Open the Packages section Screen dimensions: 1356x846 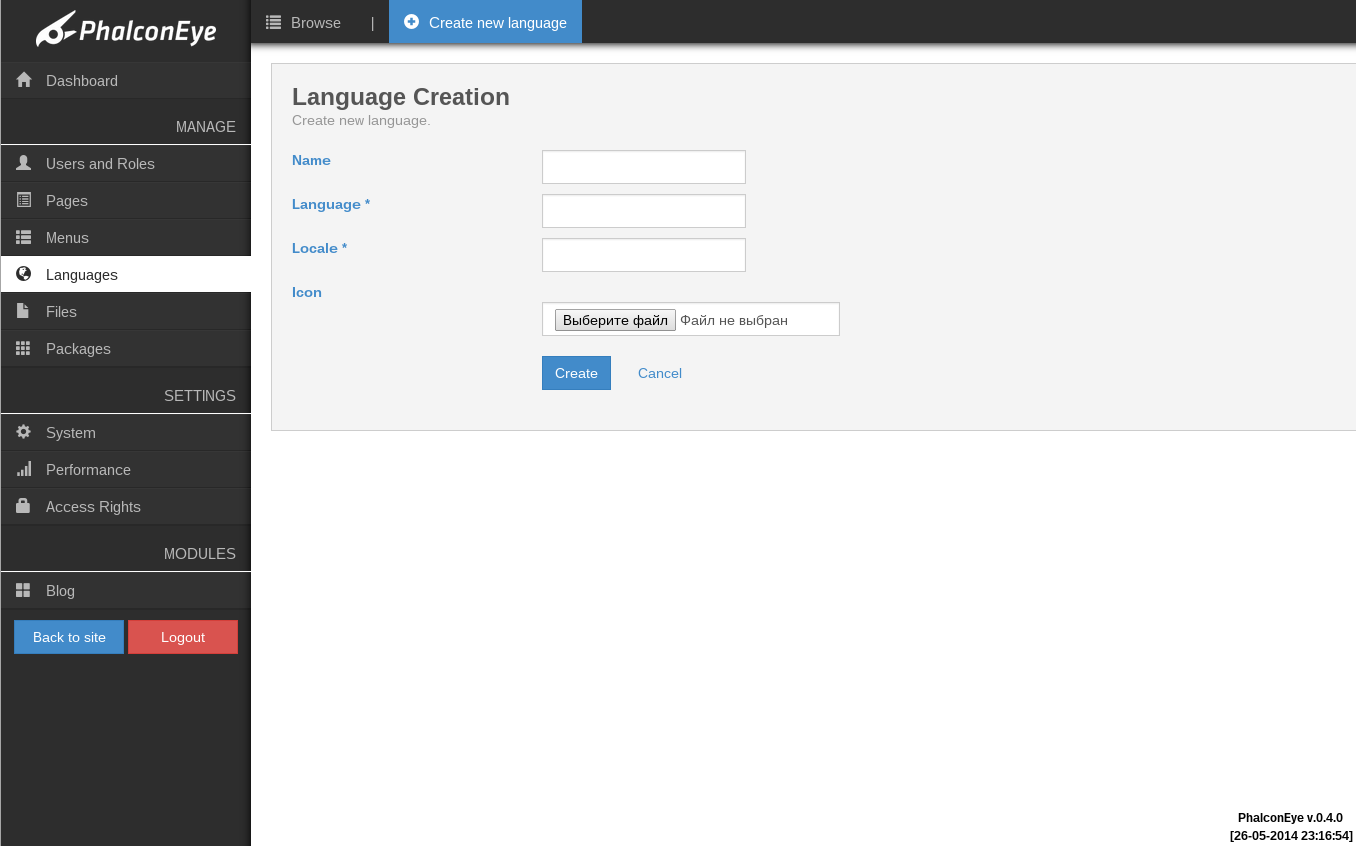(125, 348)
